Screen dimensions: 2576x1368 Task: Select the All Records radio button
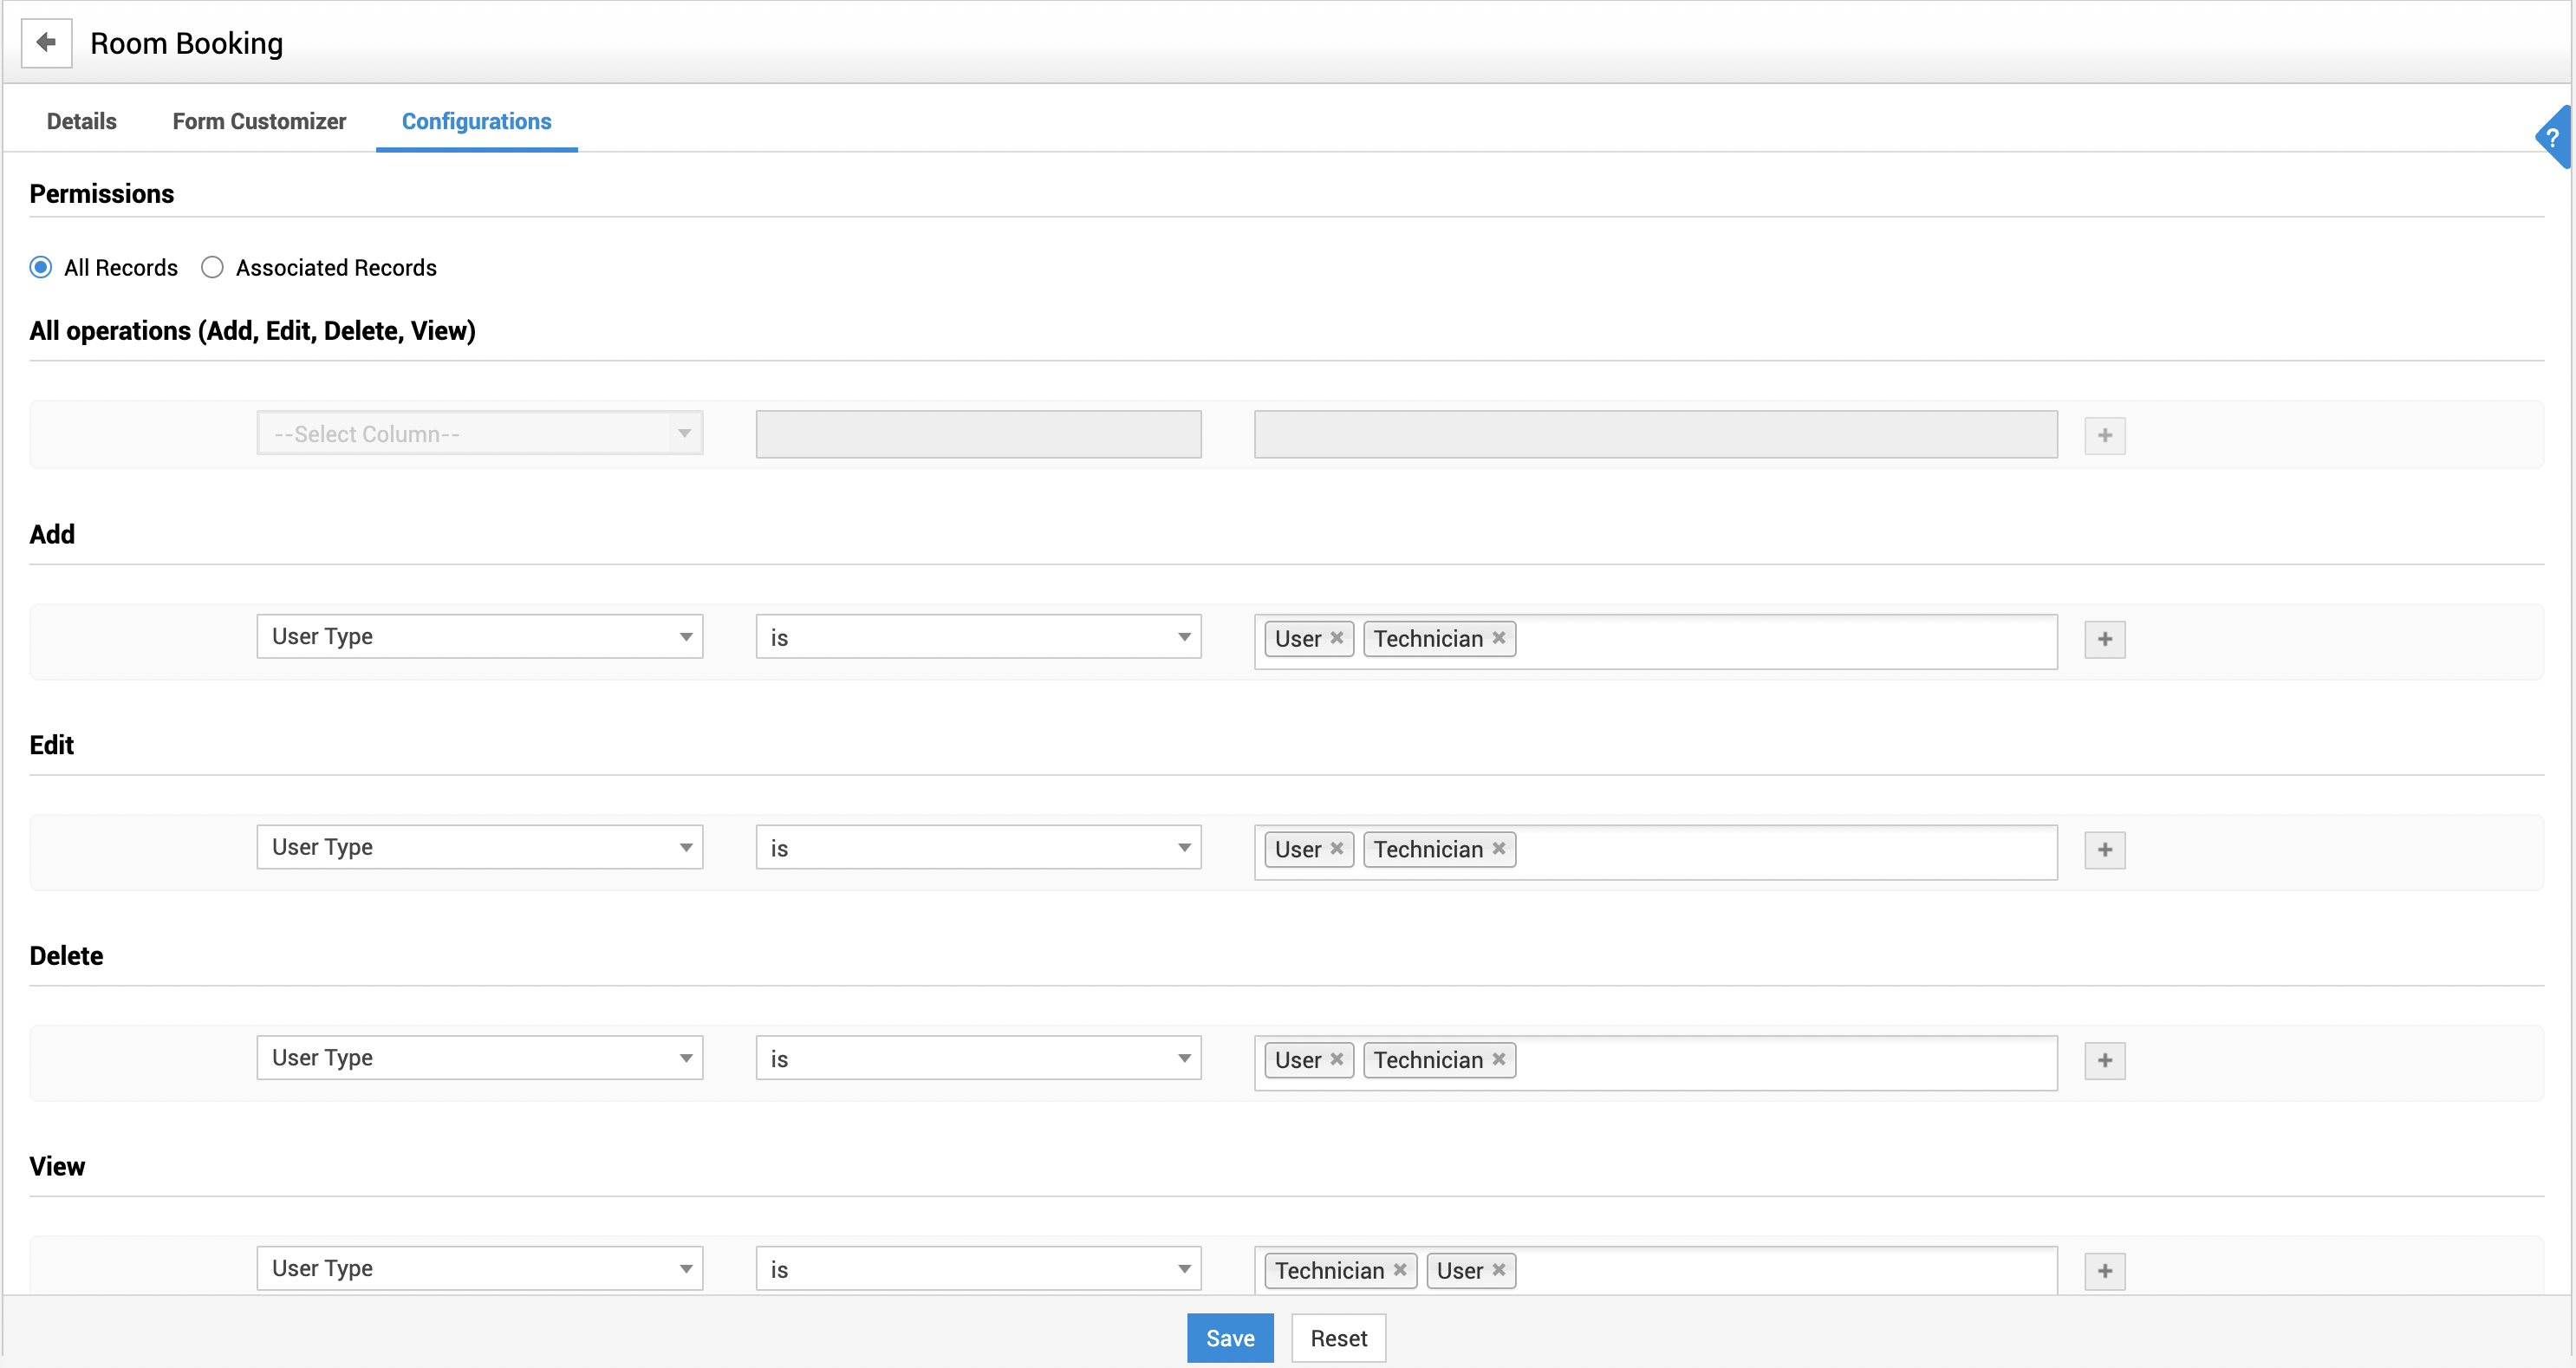pos(42,268)
